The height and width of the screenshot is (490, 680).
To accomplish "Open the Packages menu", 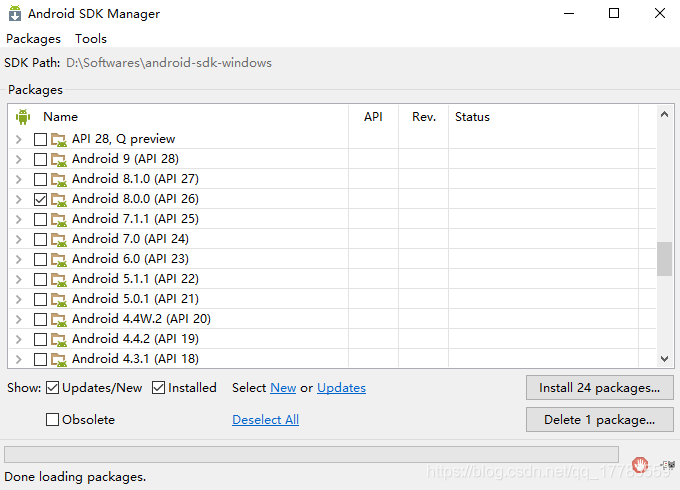I will pyautogui.click(x=33, y=39).
